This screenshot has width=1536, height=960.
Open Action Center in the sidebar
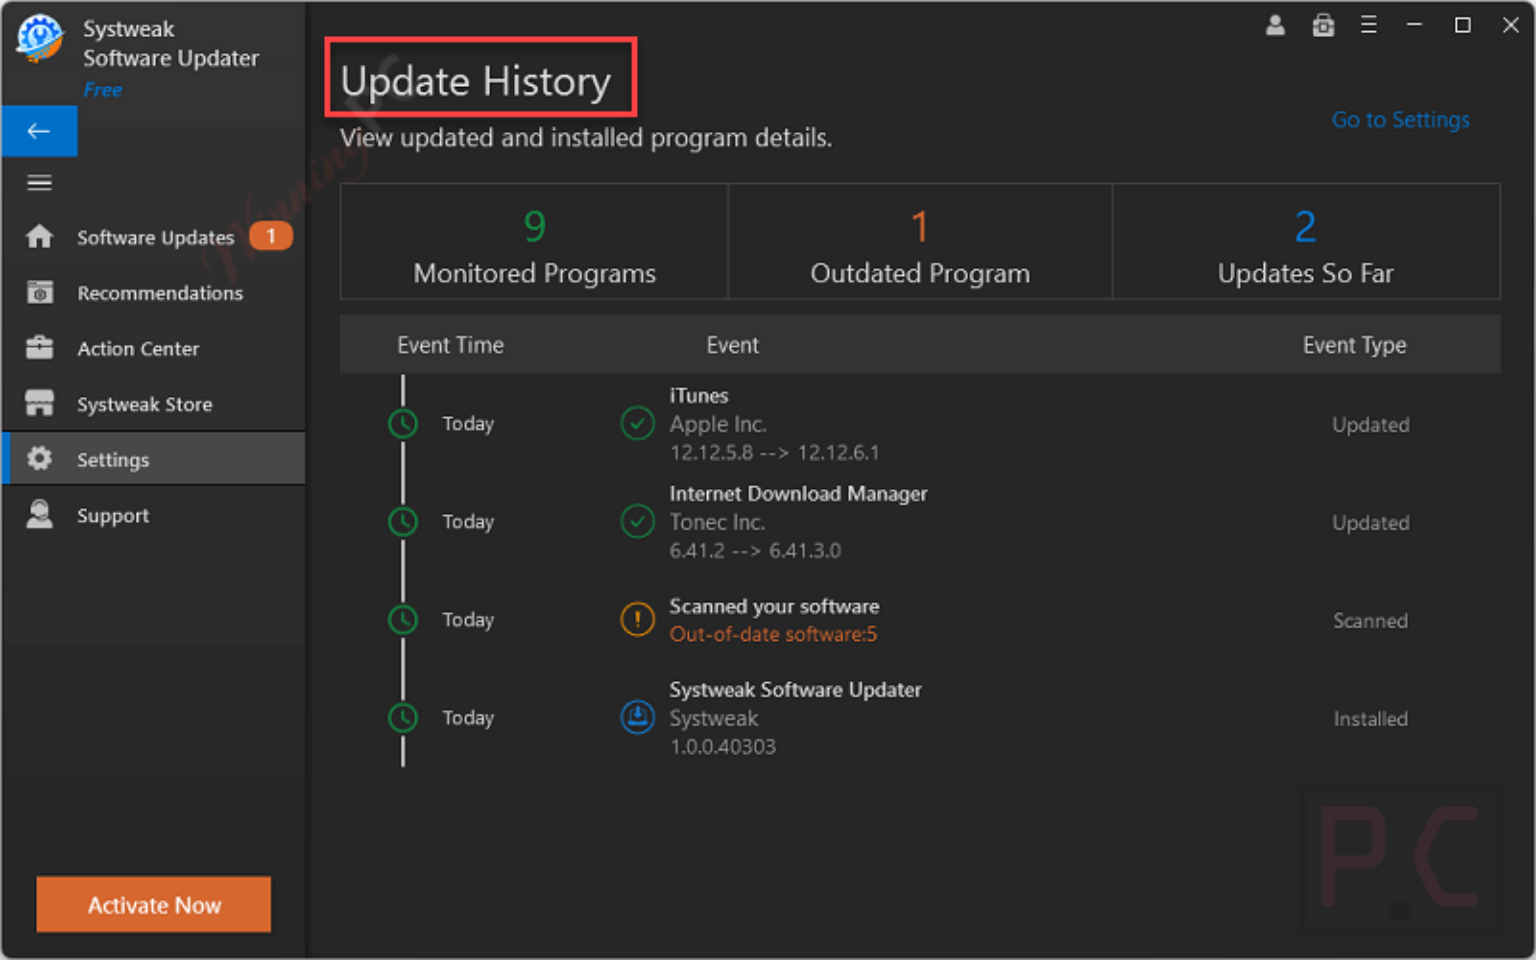tap(154, 348)
